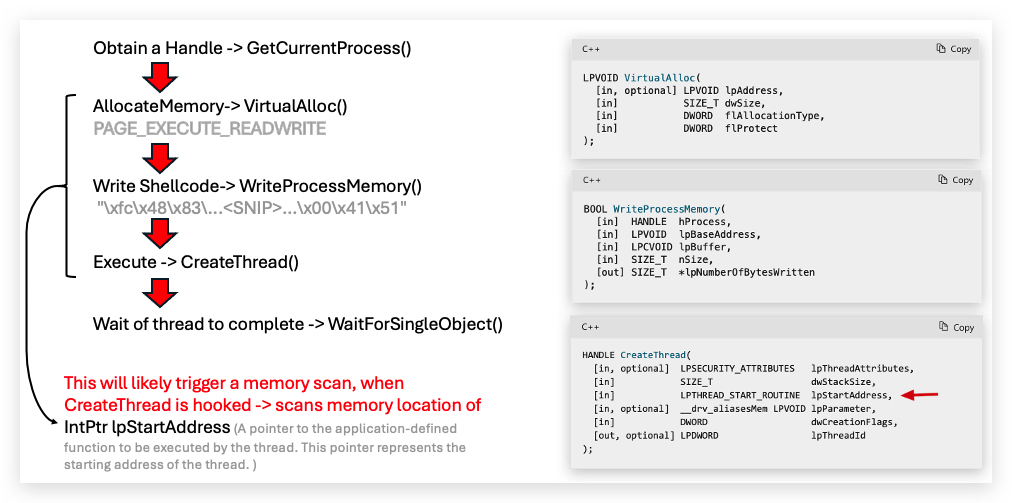This screenshot has width=1012, height=503.
Task: Click 'C++' label on WriteProcessMemory code block
Action: (590, 180)
